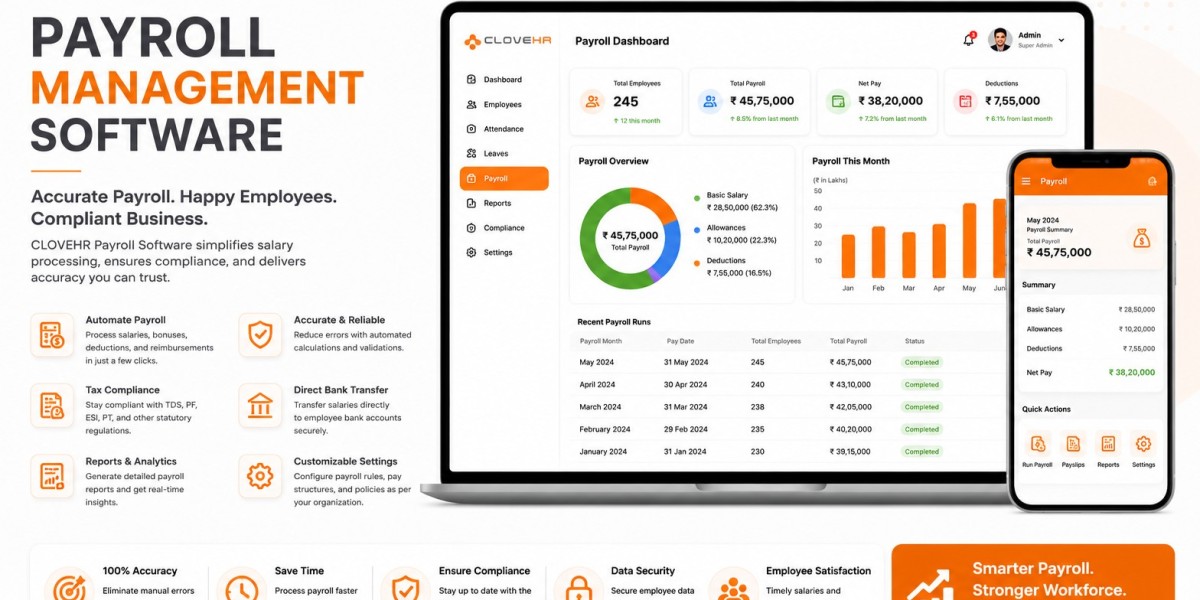Click the Accurate & Reliable shield icon

point(260,335)
